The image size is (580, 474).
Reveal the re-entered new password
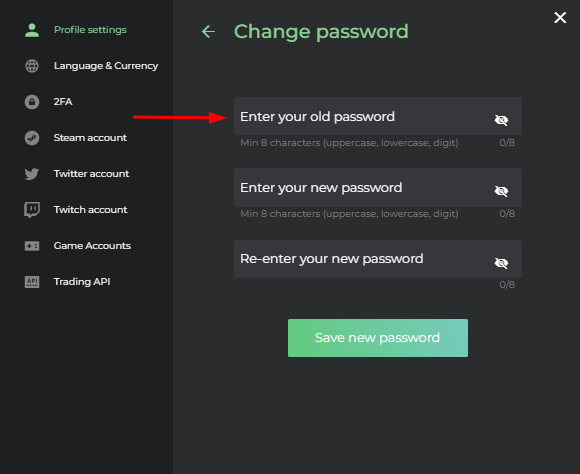tap(501, 263)
